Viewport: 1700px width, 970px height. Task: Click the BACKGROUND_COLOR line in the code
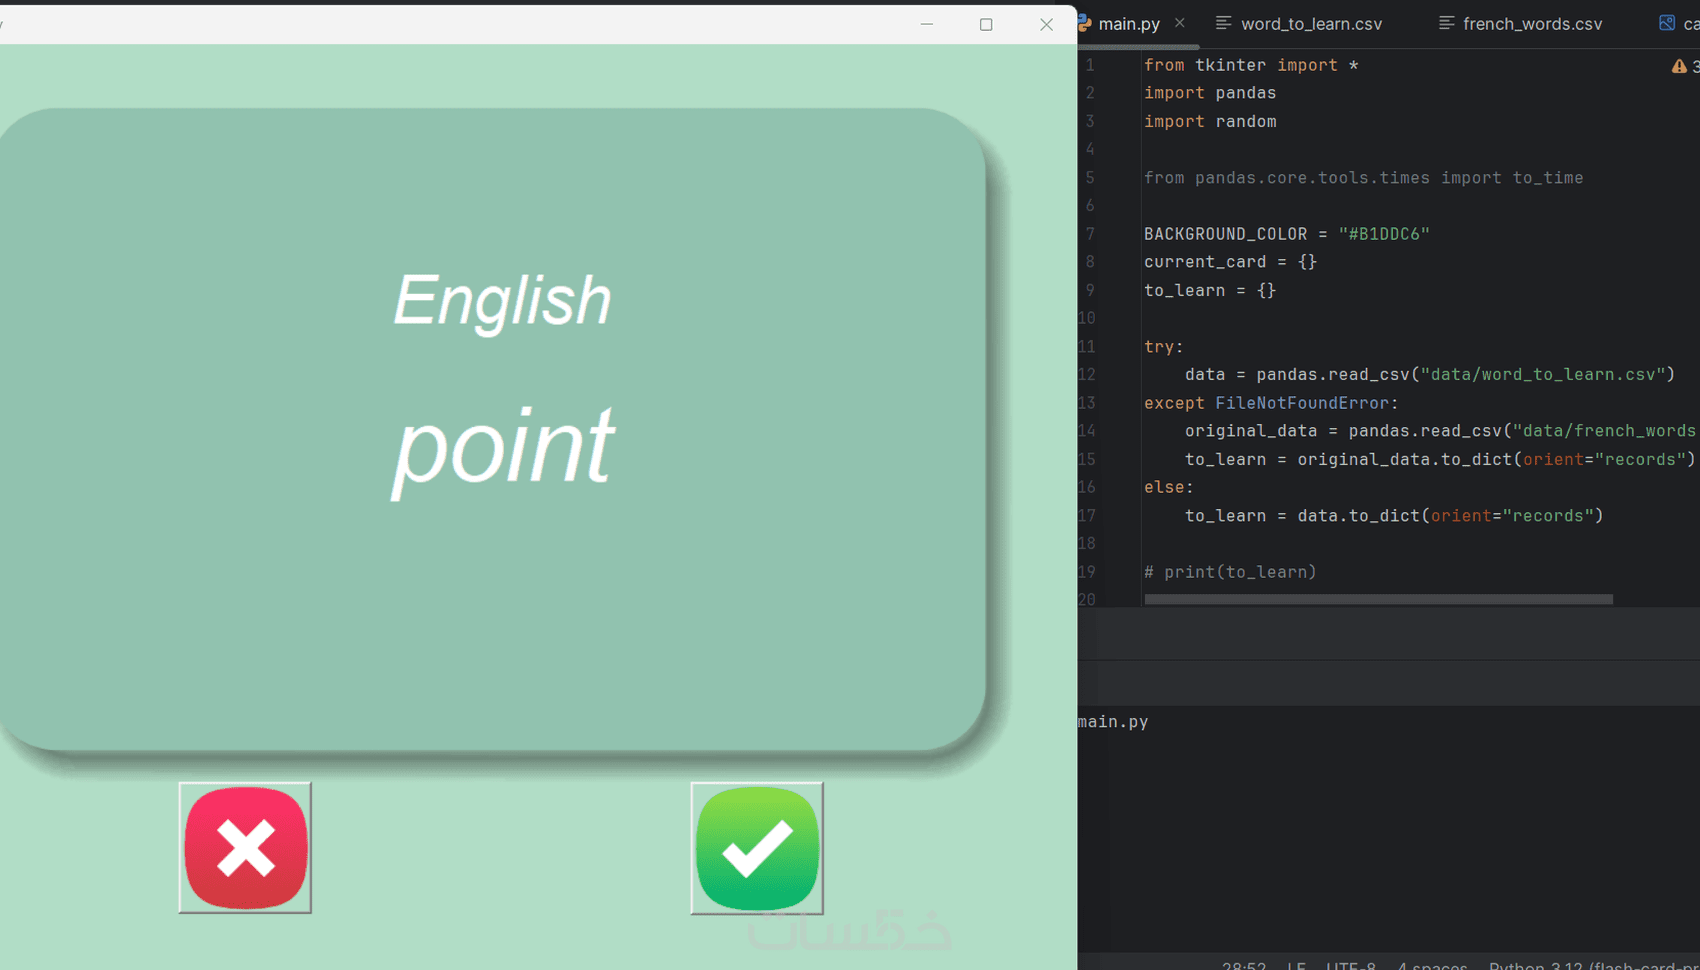coord(1287,234)
